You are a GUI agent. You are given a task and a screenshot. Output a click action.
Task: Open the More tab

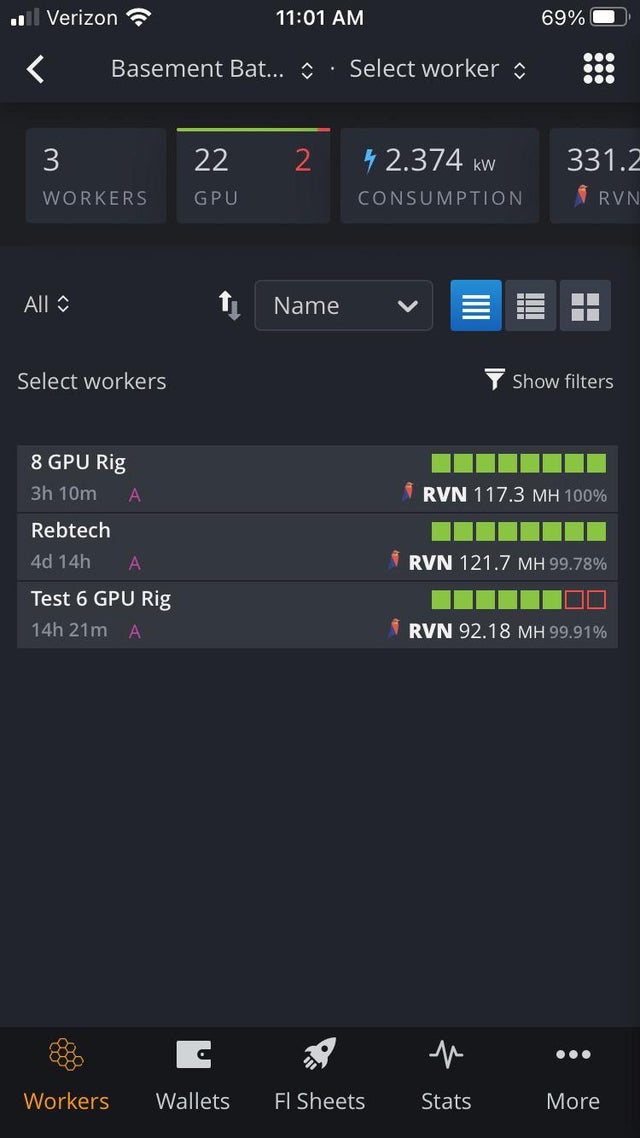coord(573,1076)
